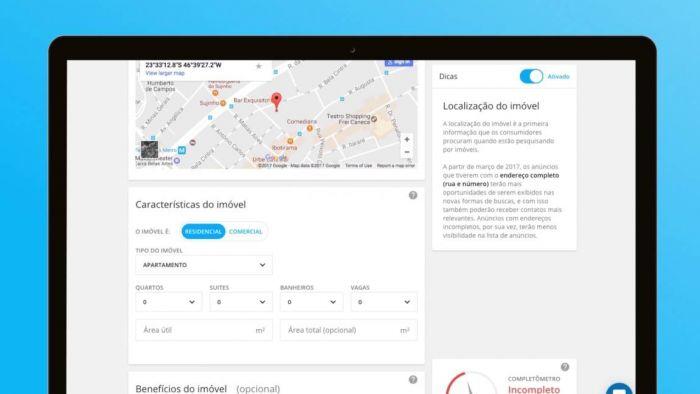
Task: Zoom out the map with minus icon
Action: pyautogui.click(x=407, y=152)
